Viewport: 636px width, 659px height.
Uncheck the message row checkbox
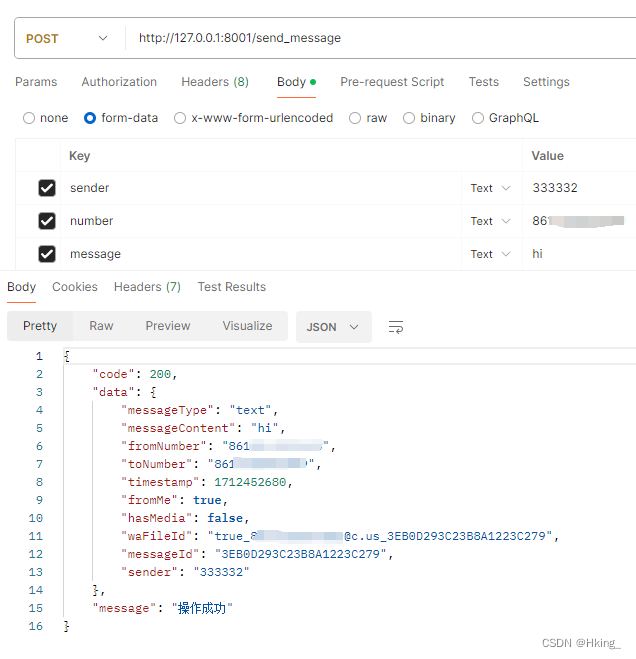[x=46, y=254]
